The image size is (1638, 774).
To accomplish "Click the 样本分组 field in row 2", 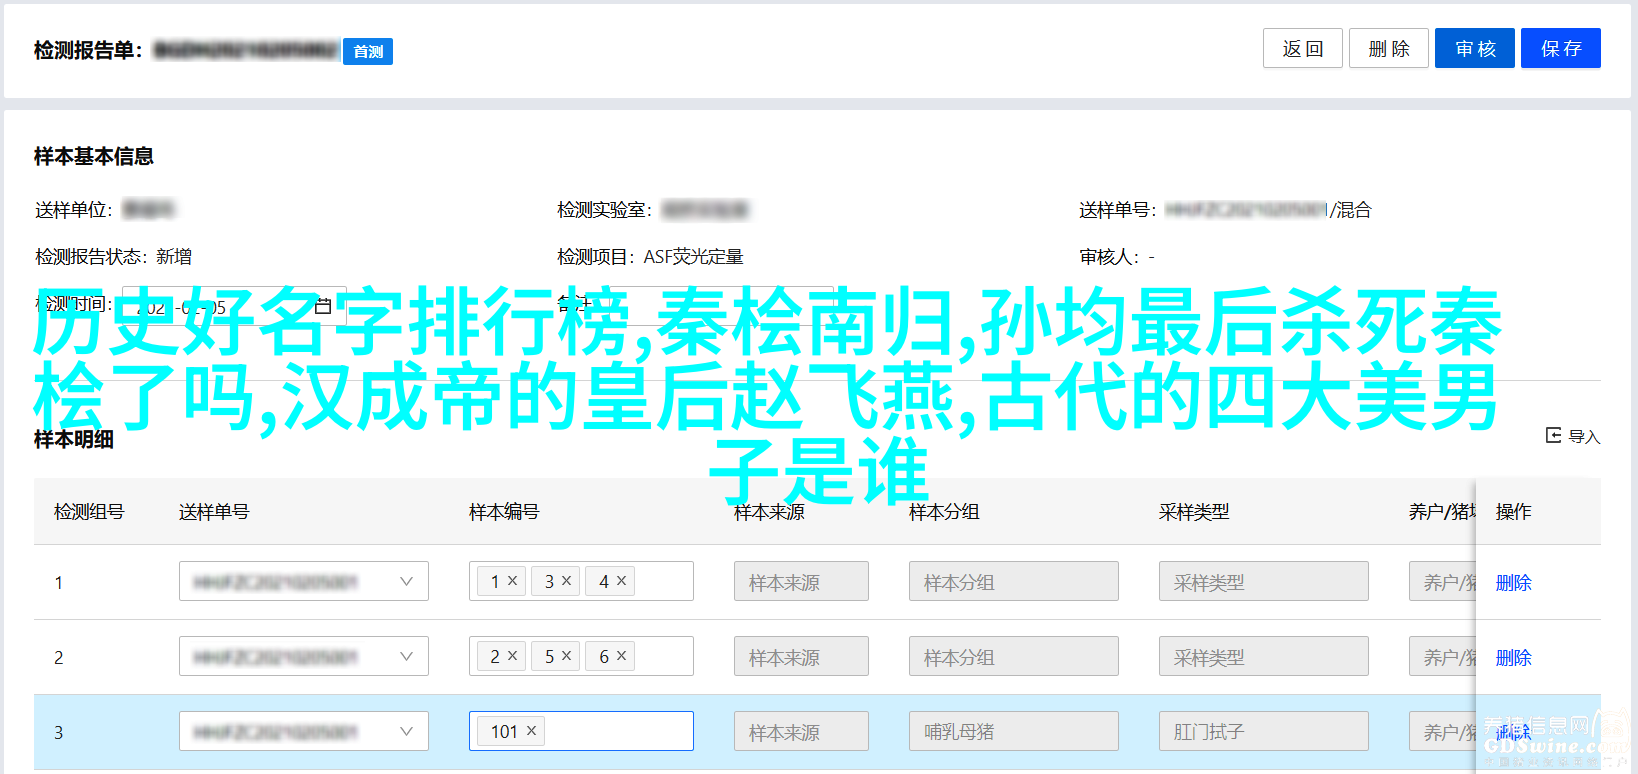I will pyautogui.click(x=1014, y=656).
